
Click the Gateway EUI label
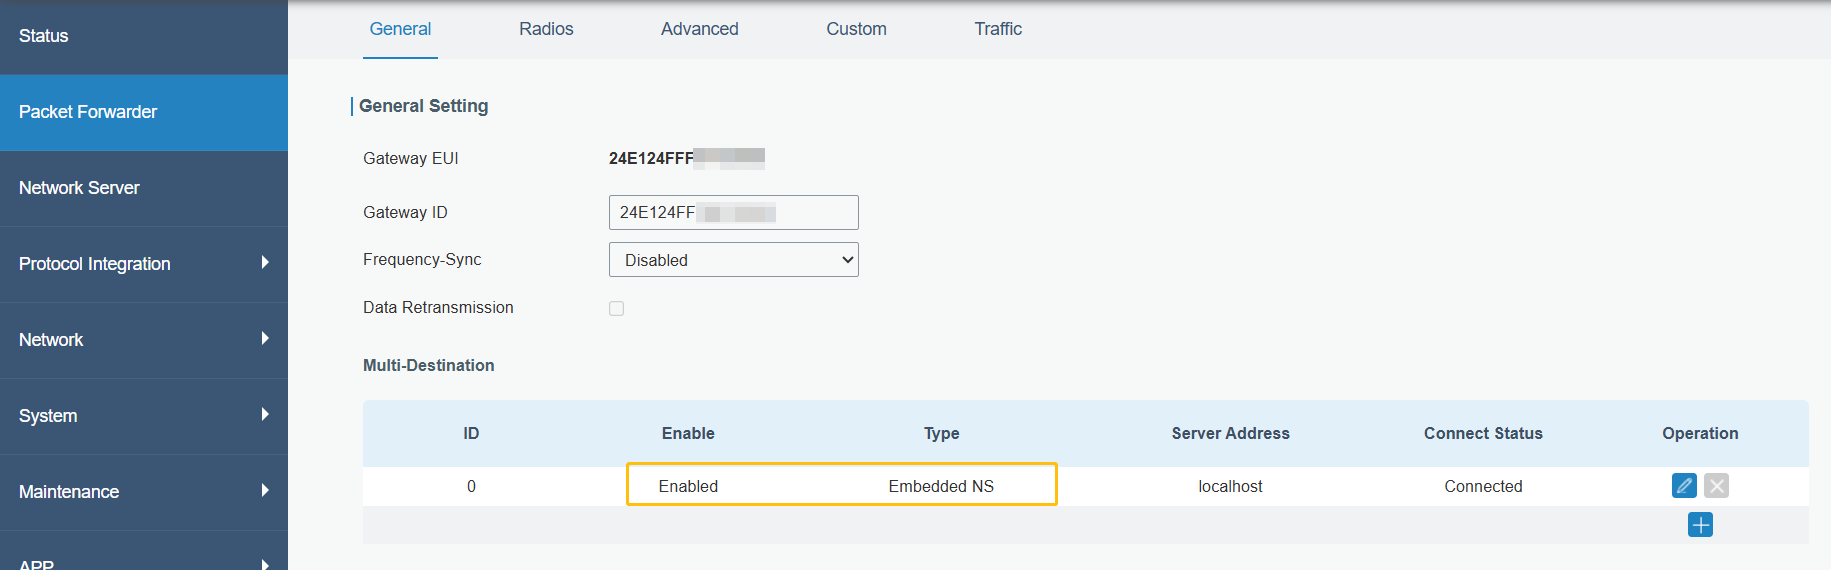click(410, 158)
